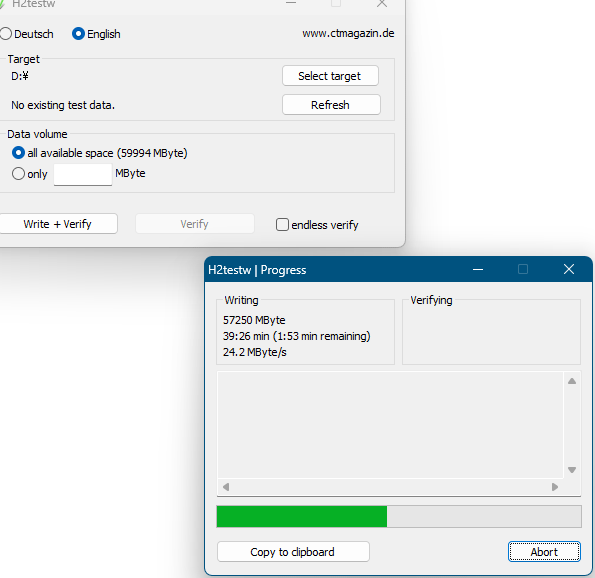Click the log scroll left arrow

click(226, 487)
